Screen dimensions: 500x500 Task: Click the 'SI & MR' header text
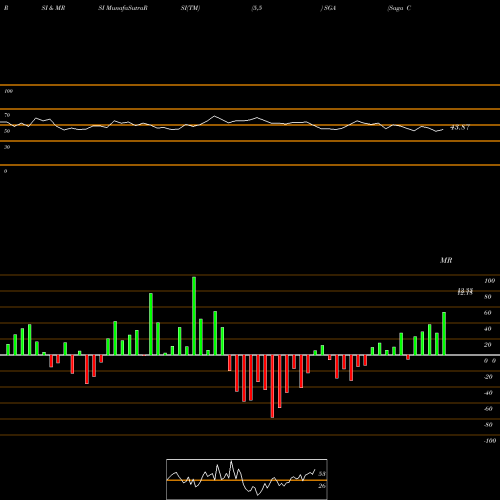coord(53,8)
